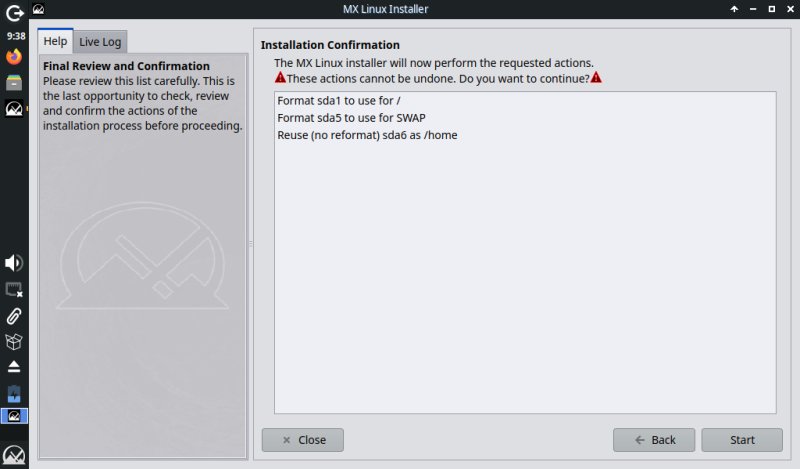Image resolution: width=800 pixels, height=469 pixels.
Task: Open the clipboard manager paperclip icon
Action: pos(14,316)
